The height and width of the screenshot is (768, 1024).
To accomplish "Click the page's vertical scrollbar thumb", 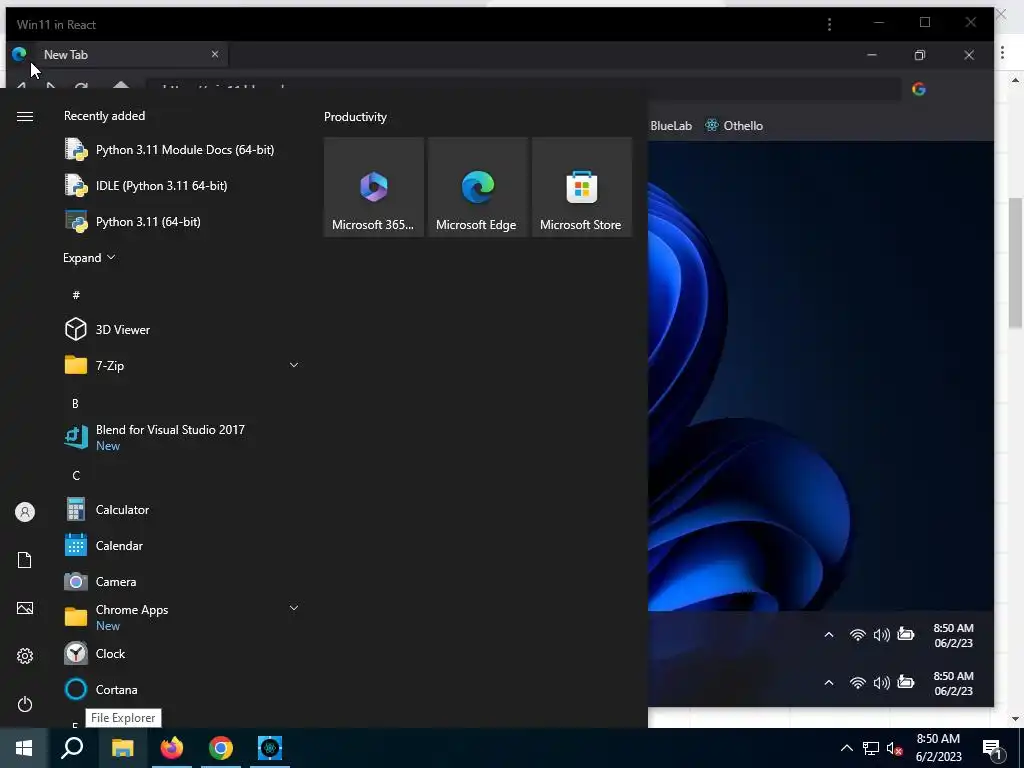I will point(1015,263).
